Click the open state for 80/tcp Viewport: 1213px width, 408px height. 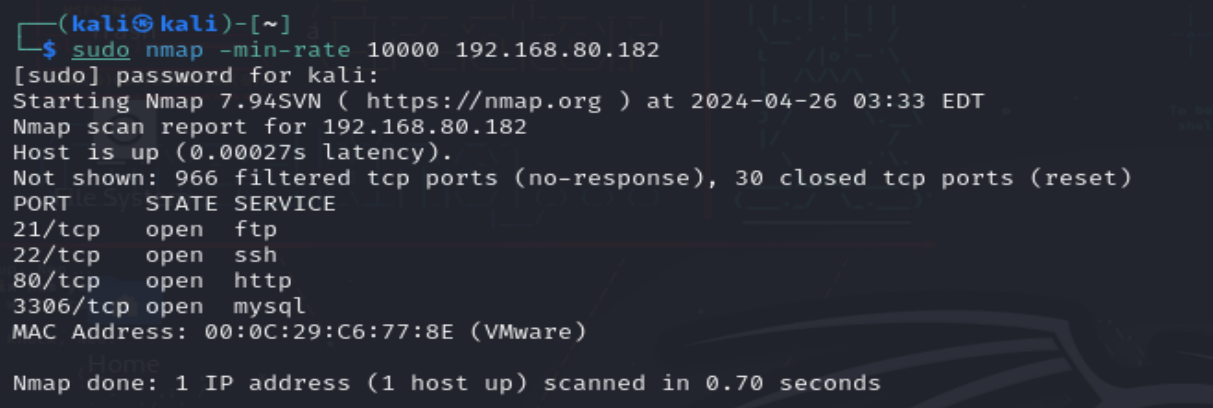174,281
